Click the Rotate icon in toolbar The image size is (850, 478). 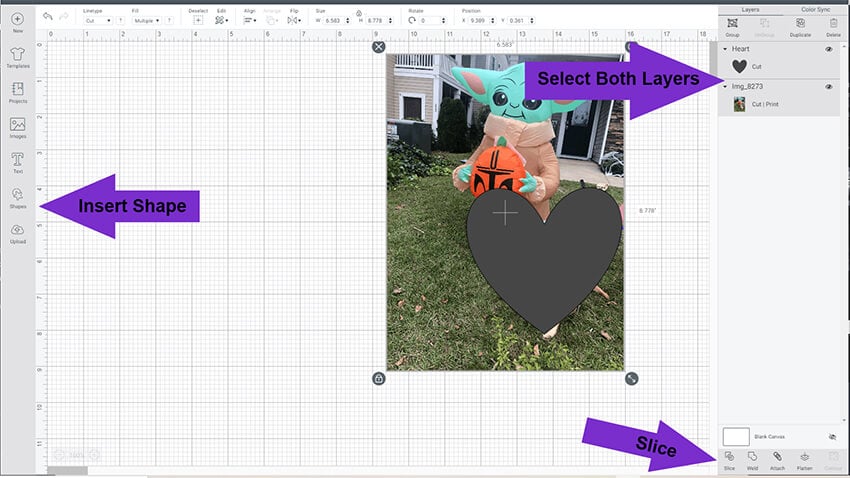pyautogui.click(x=412, y=20)
